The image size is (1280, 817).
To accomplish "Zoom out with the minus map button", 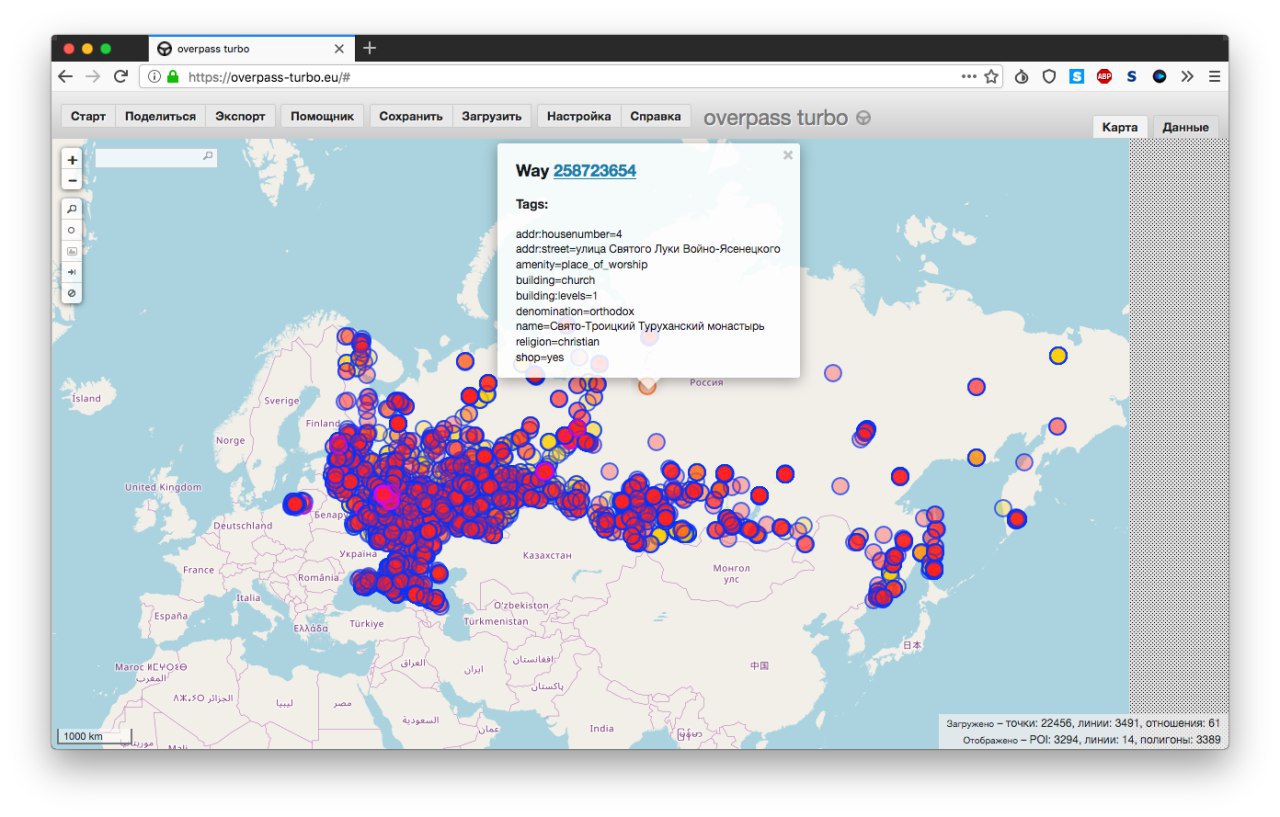I will click(x=72, y=180).
